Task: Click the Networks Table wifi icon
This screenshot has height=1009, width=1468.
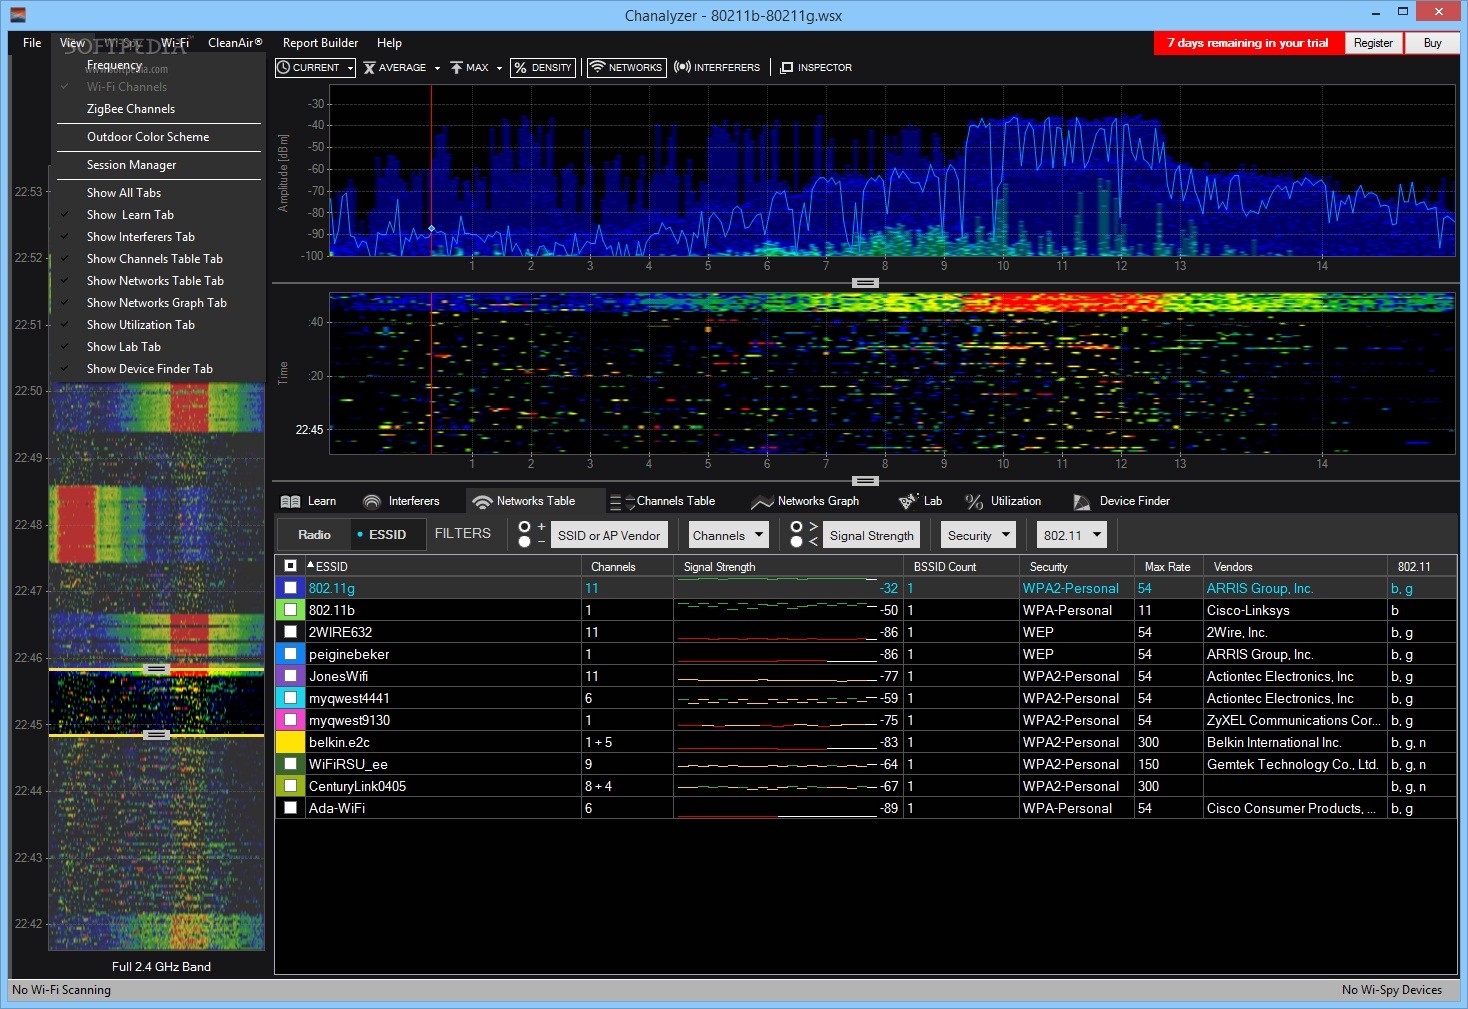Action: coord(482,501)
